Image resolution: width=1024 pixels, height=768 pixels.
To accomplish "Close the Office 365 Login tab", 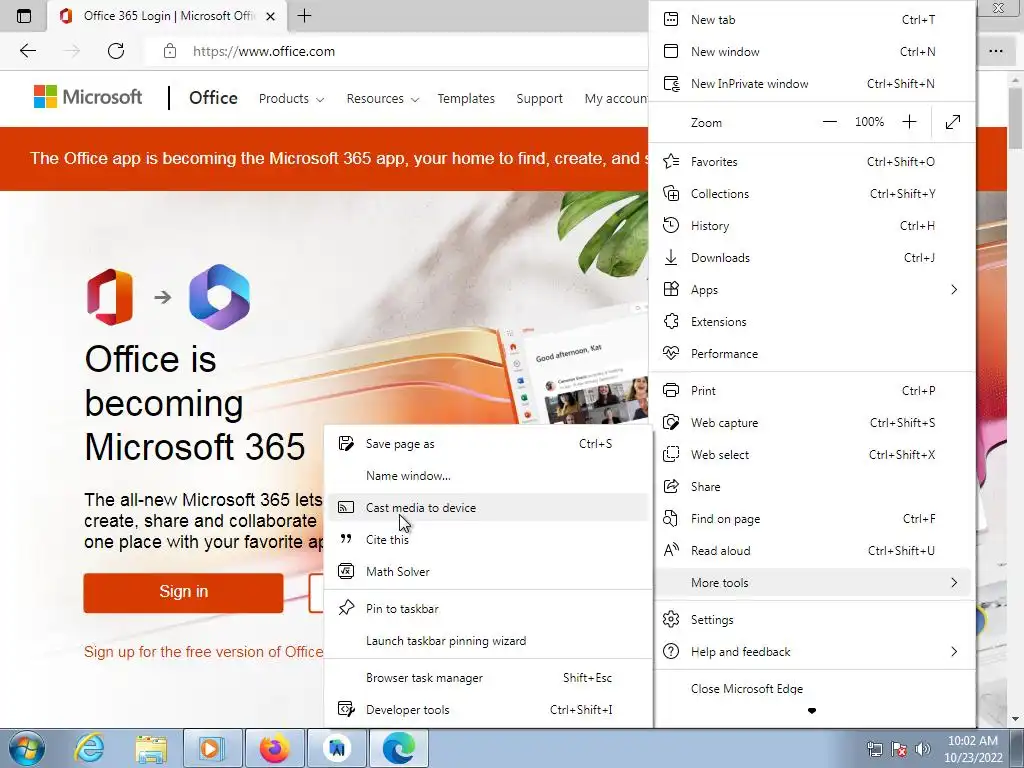I will [x=270, y=16].
